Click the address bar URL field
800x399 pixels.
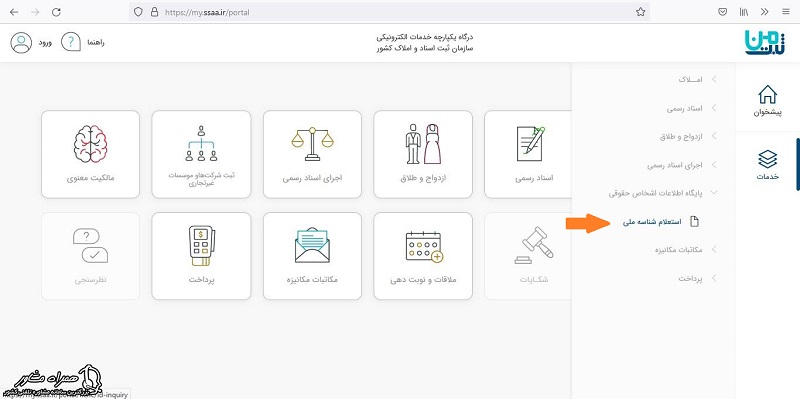click(x=388, y=12)
